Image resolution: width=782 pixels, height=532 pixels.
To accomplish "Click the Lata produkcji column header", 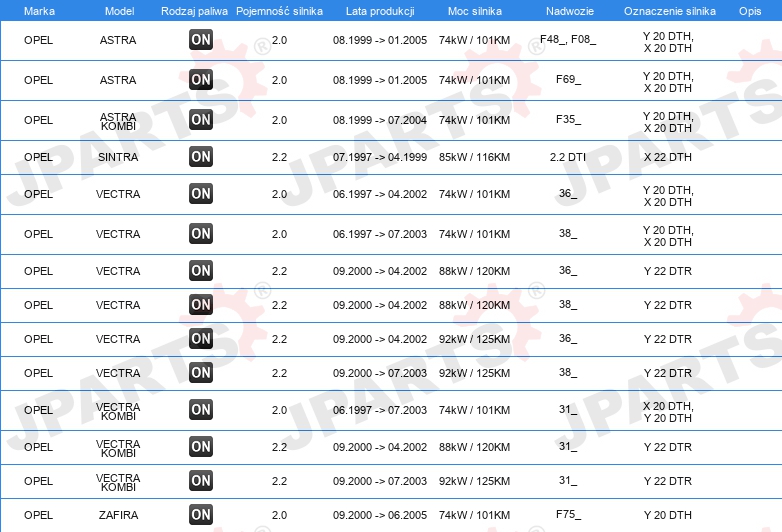I will [380, 11].
